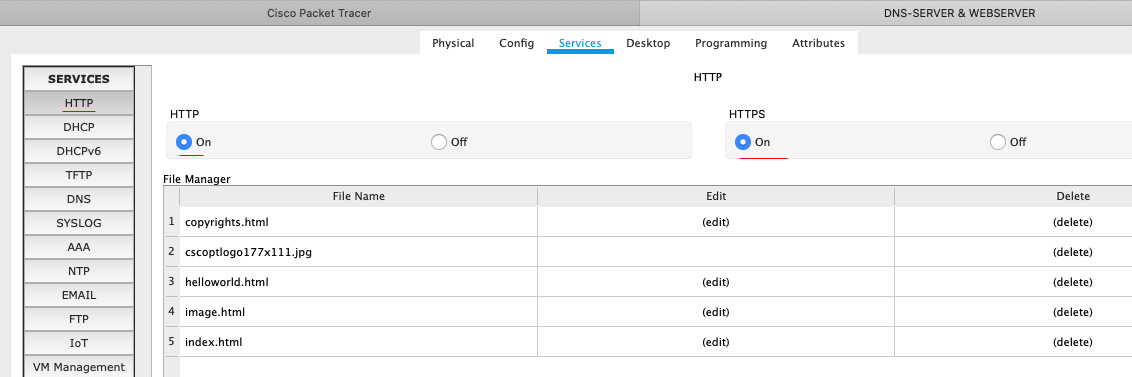
Task: Open the DNS service settings
Action: [79, 199]
